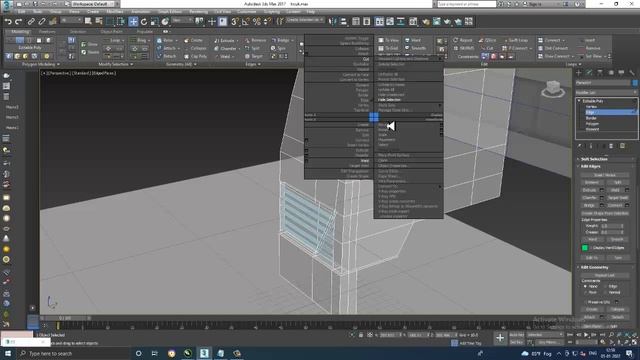The image size is (640, 360).
Task: Open the Modeling ribbon tab
Action: point(20,31)
